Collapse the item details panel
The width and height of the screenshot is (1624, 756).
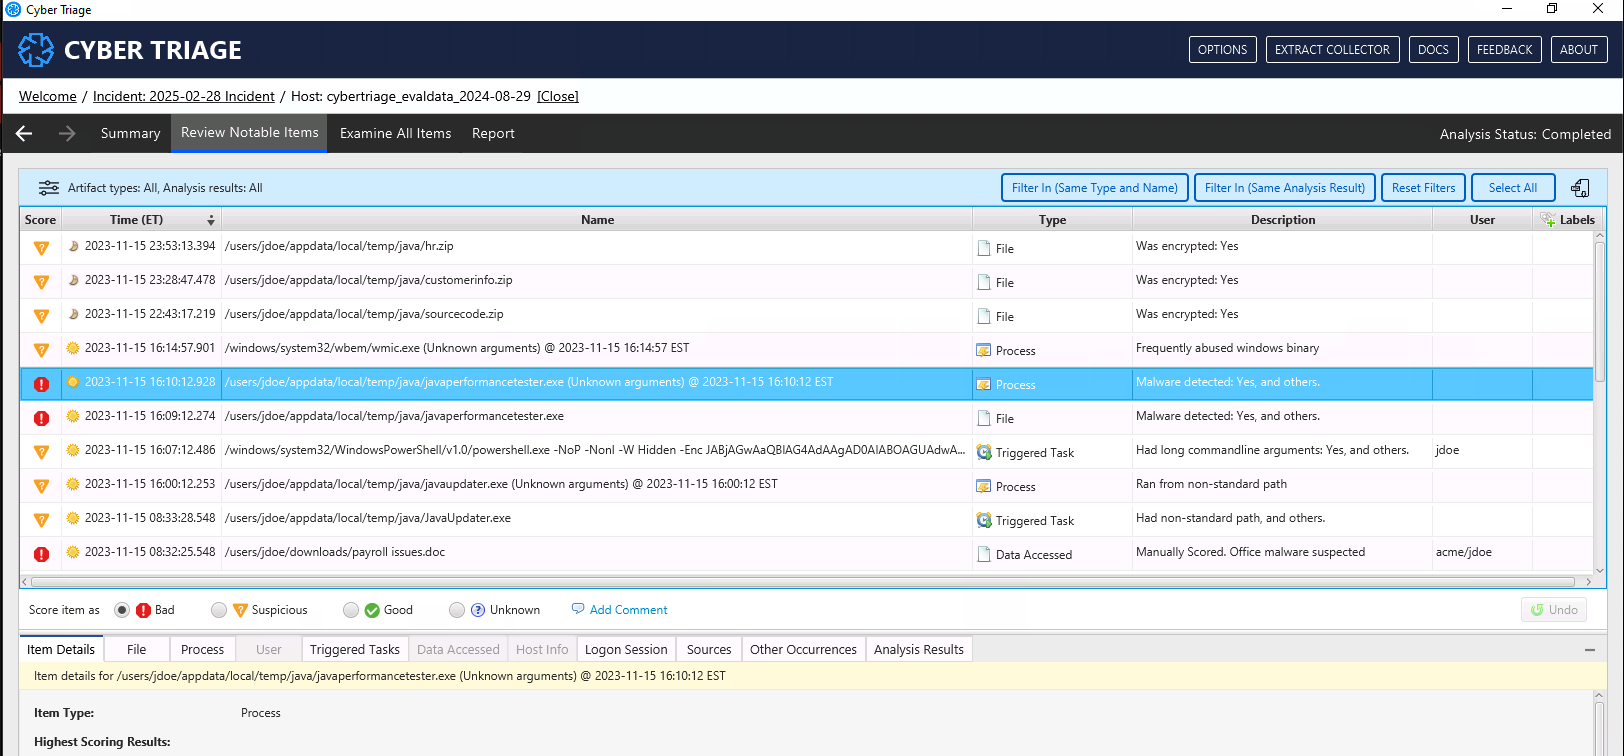(1590, 650)
